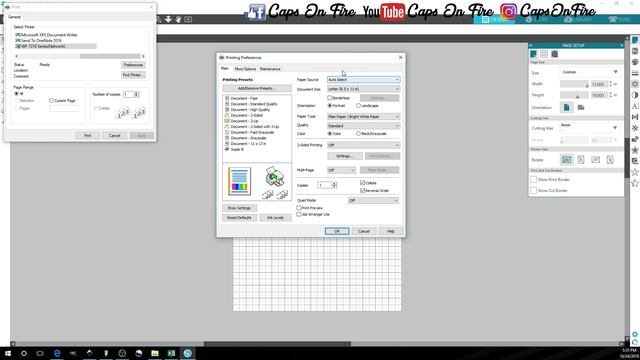Open the Quiet Mode dropdown
Image resolution: width=640 pixels, height=360 pixels.
pyautogui.click(x=373, y=200)
